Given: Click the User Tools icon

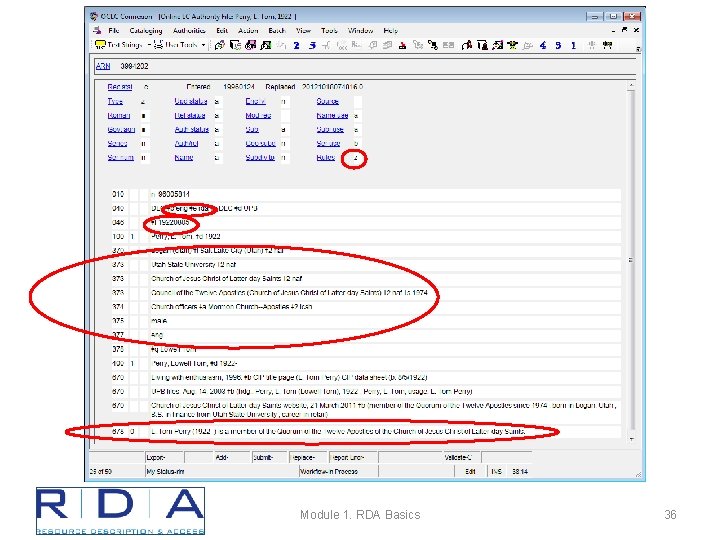Looking at the screenshot, I should point(158,45).
